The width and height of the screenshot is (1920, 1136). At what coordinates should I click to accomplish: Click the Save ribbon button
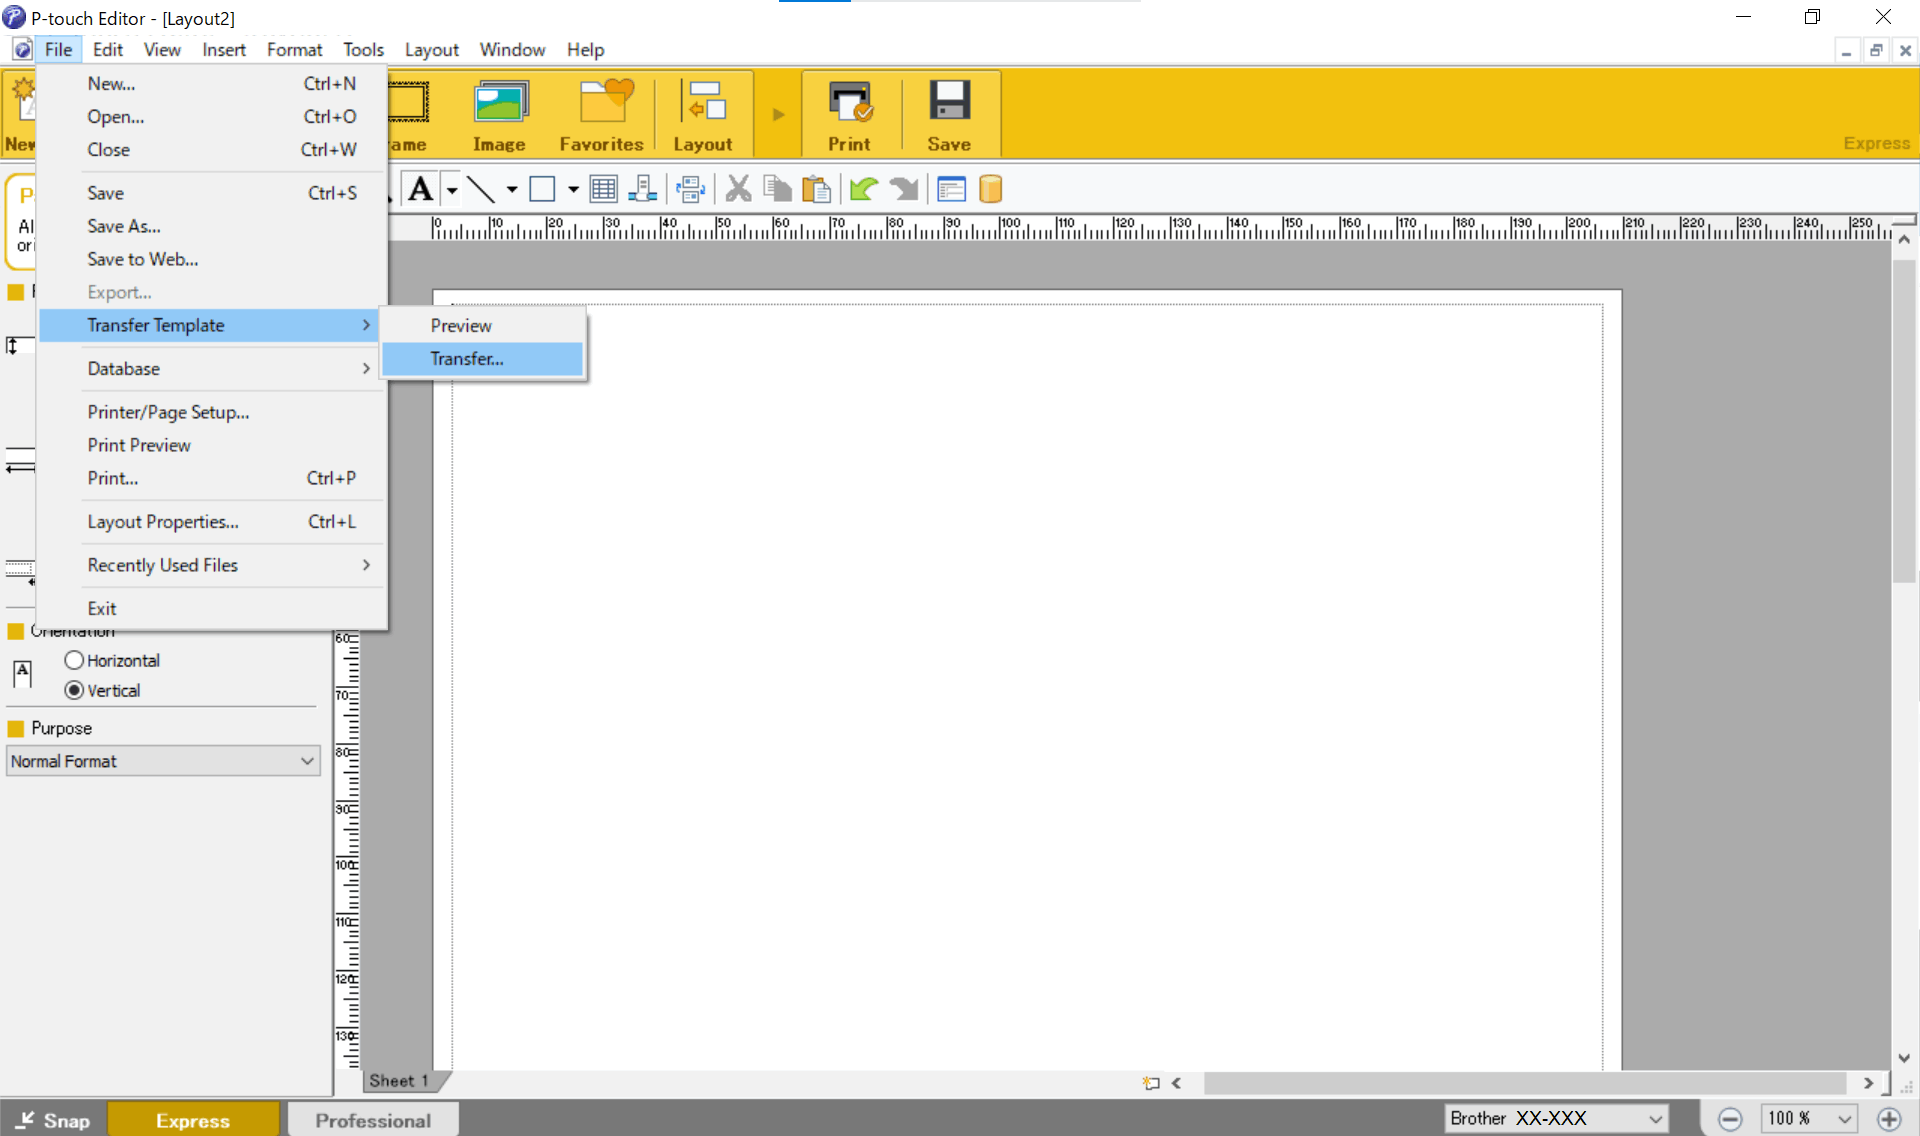coord(949,115)
